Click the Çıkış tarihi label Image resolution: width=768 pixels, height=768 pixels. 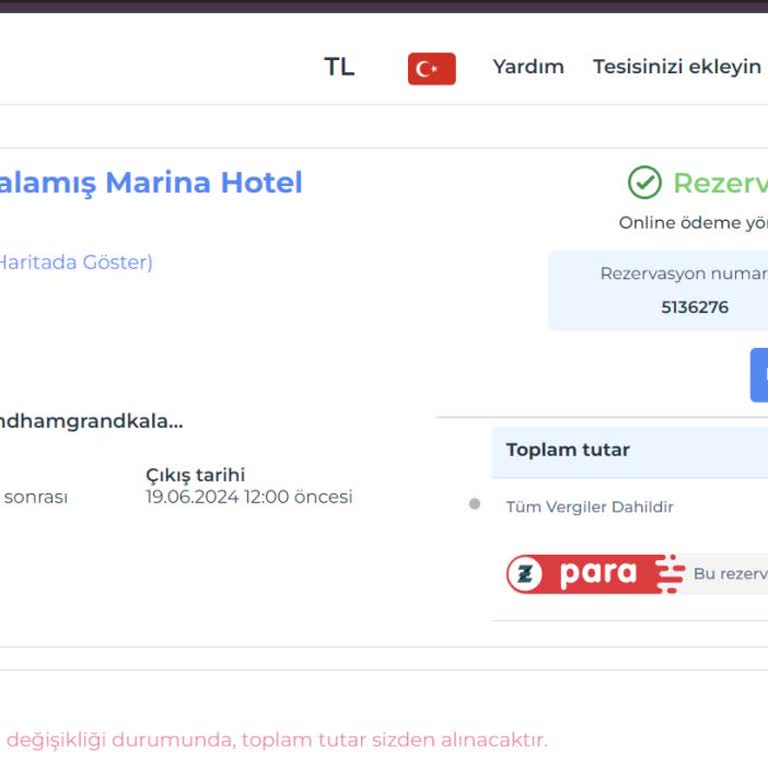(195, 475)
